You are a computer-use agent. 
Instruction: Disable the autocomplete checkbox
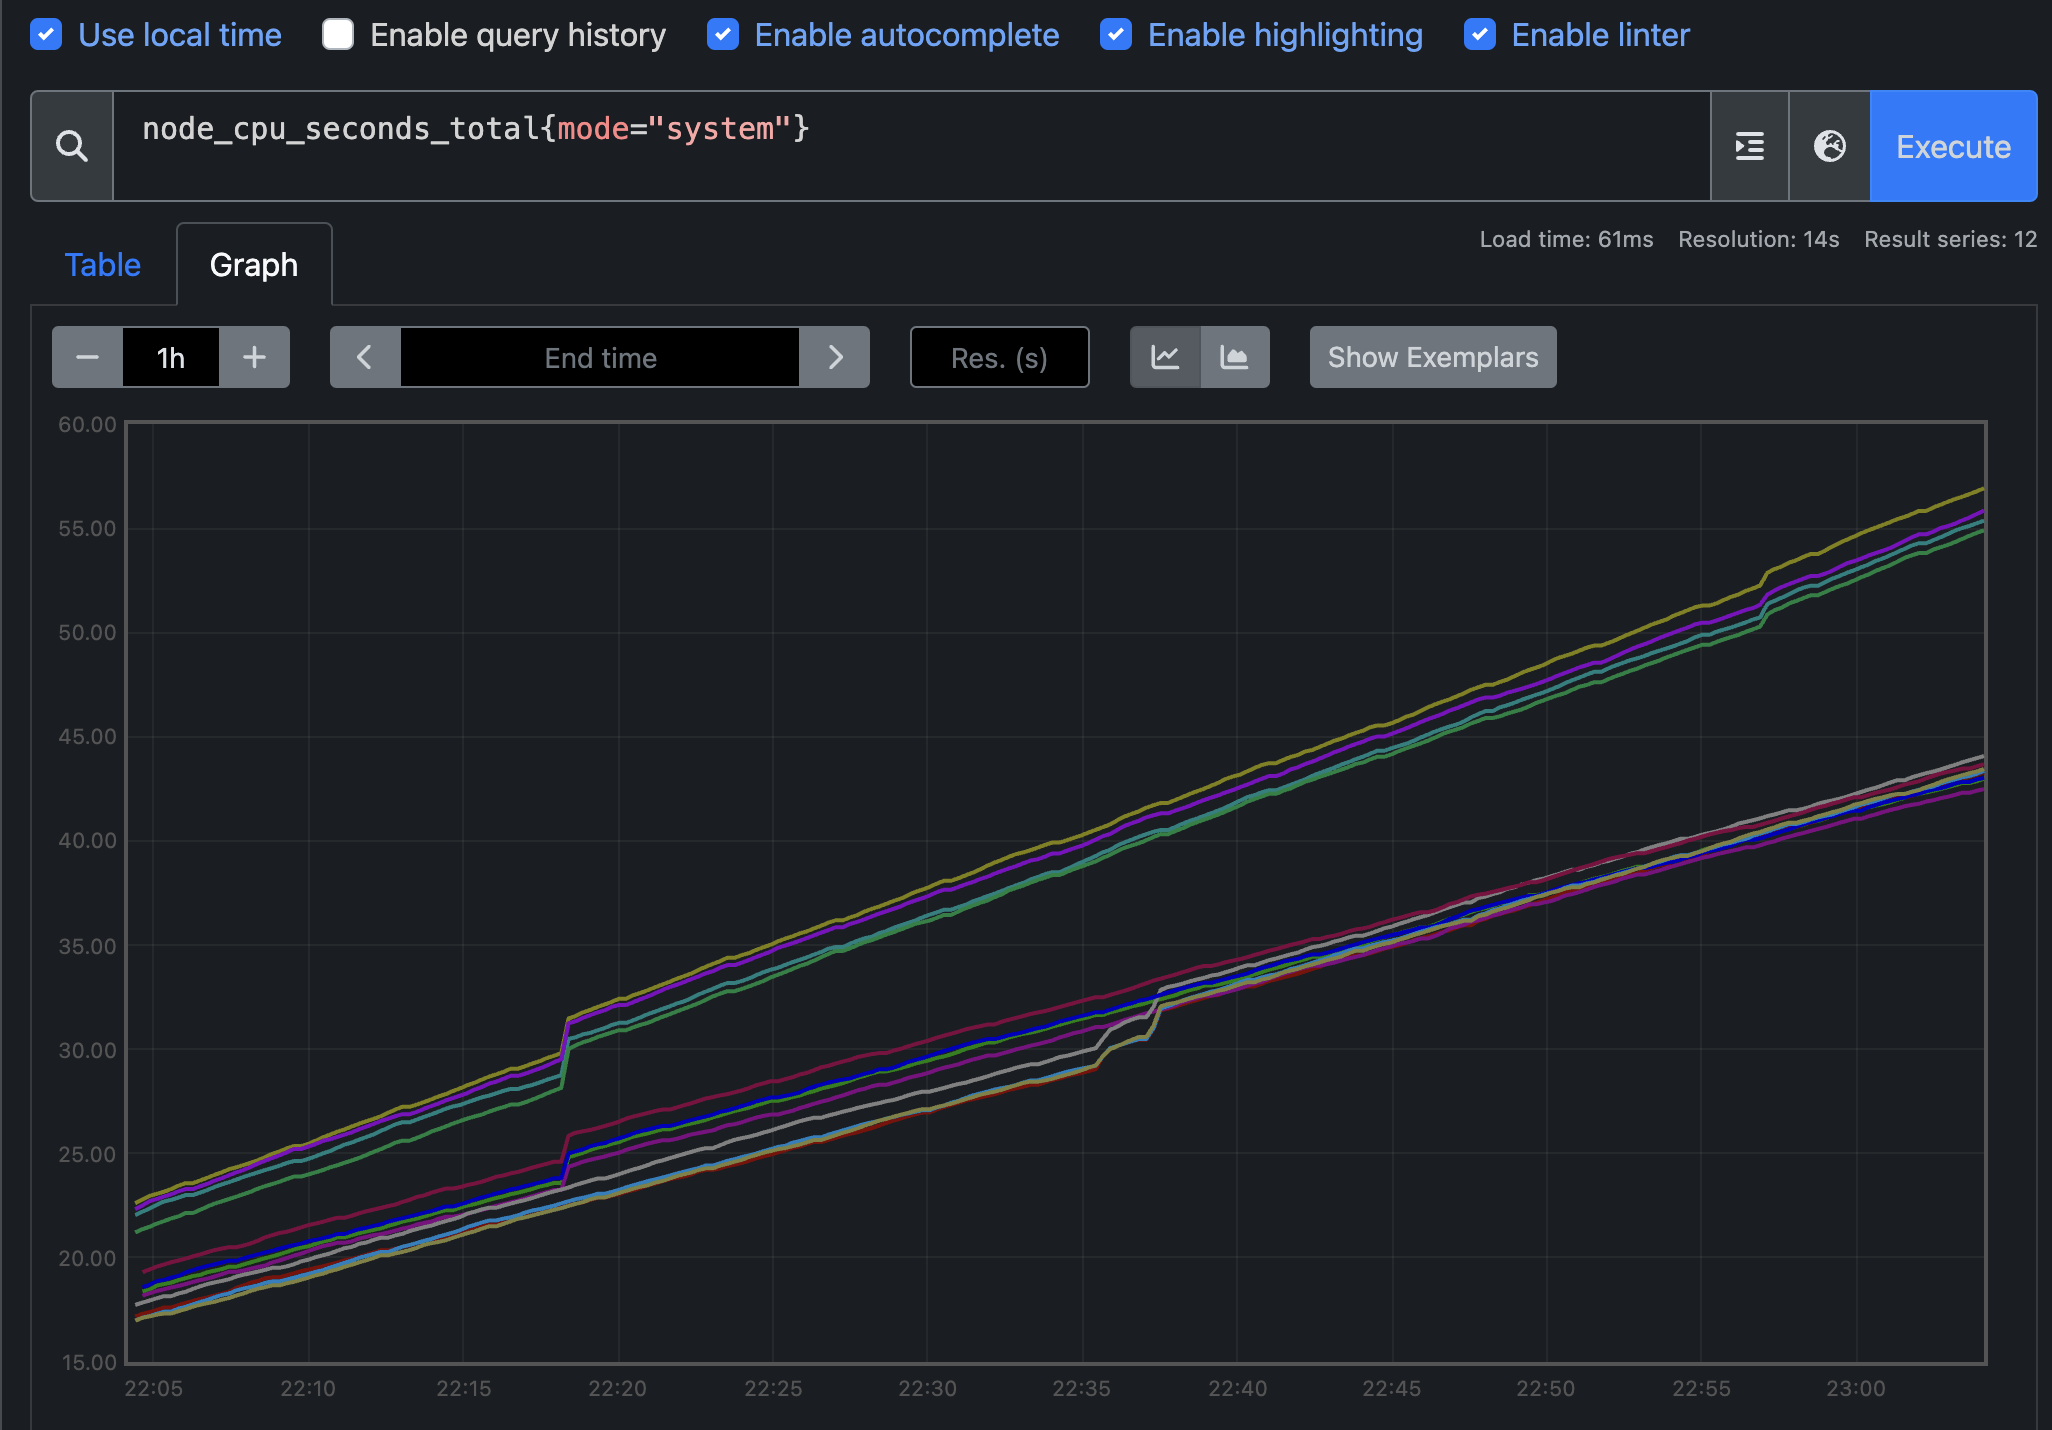722,35
